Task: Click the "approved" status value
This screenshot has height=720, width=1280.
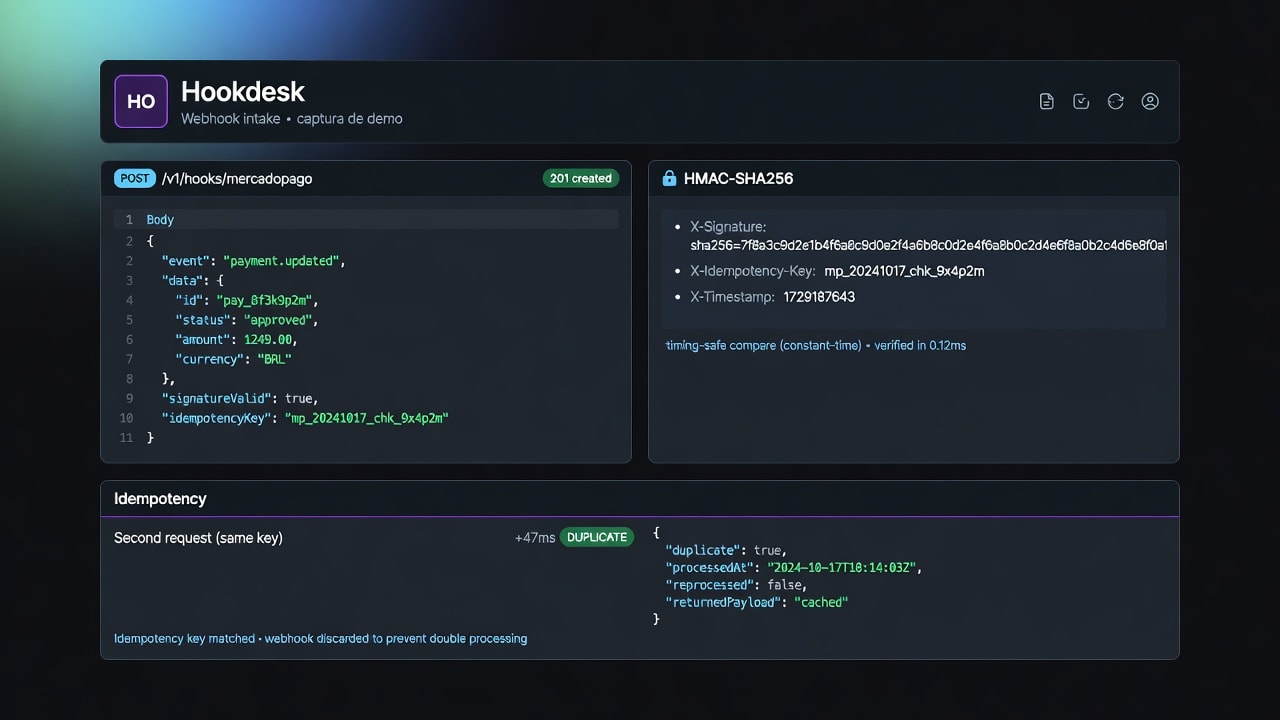Action: 276,320
